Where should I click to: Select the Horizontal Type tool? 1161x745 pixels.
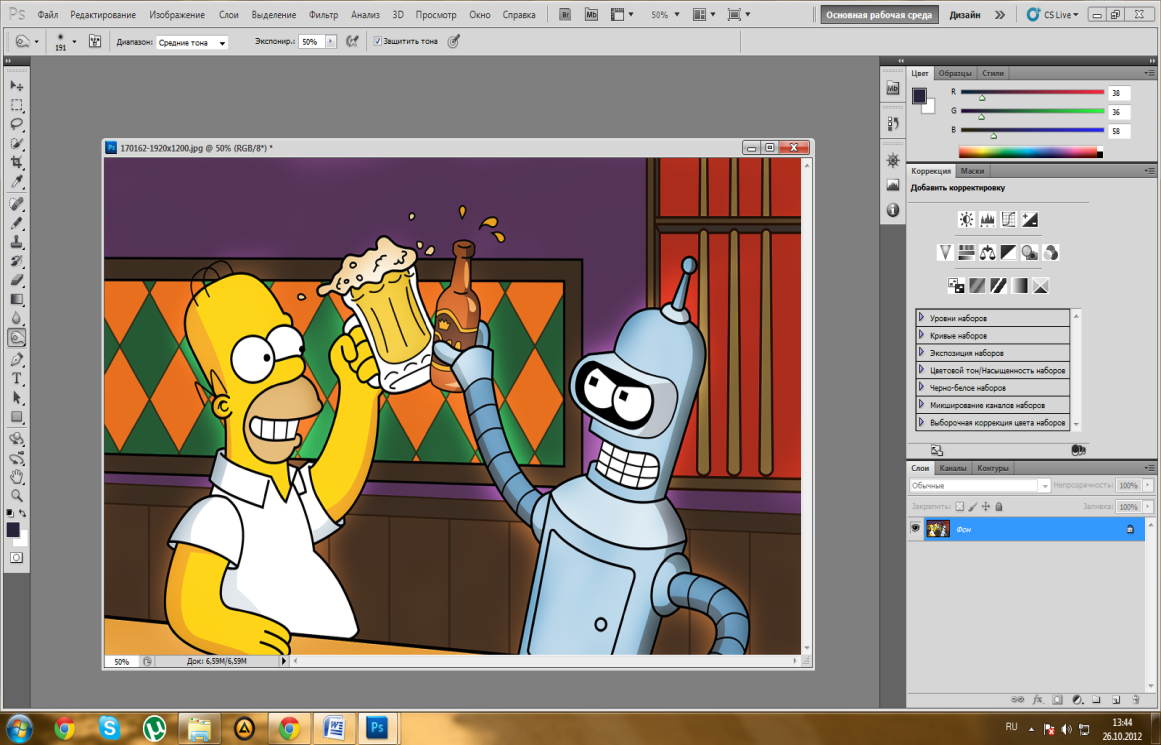[x=16, y=379]
